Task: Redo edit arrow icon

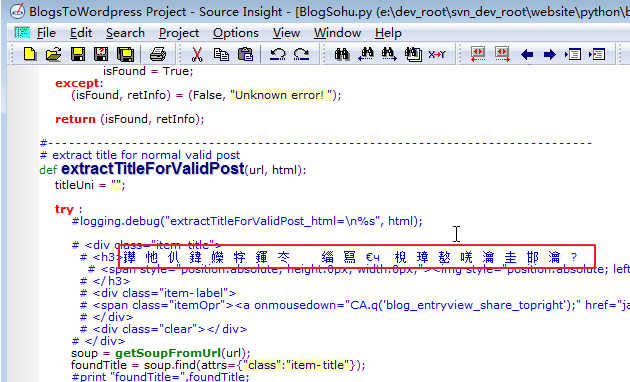Action: (x=301, y=54)
